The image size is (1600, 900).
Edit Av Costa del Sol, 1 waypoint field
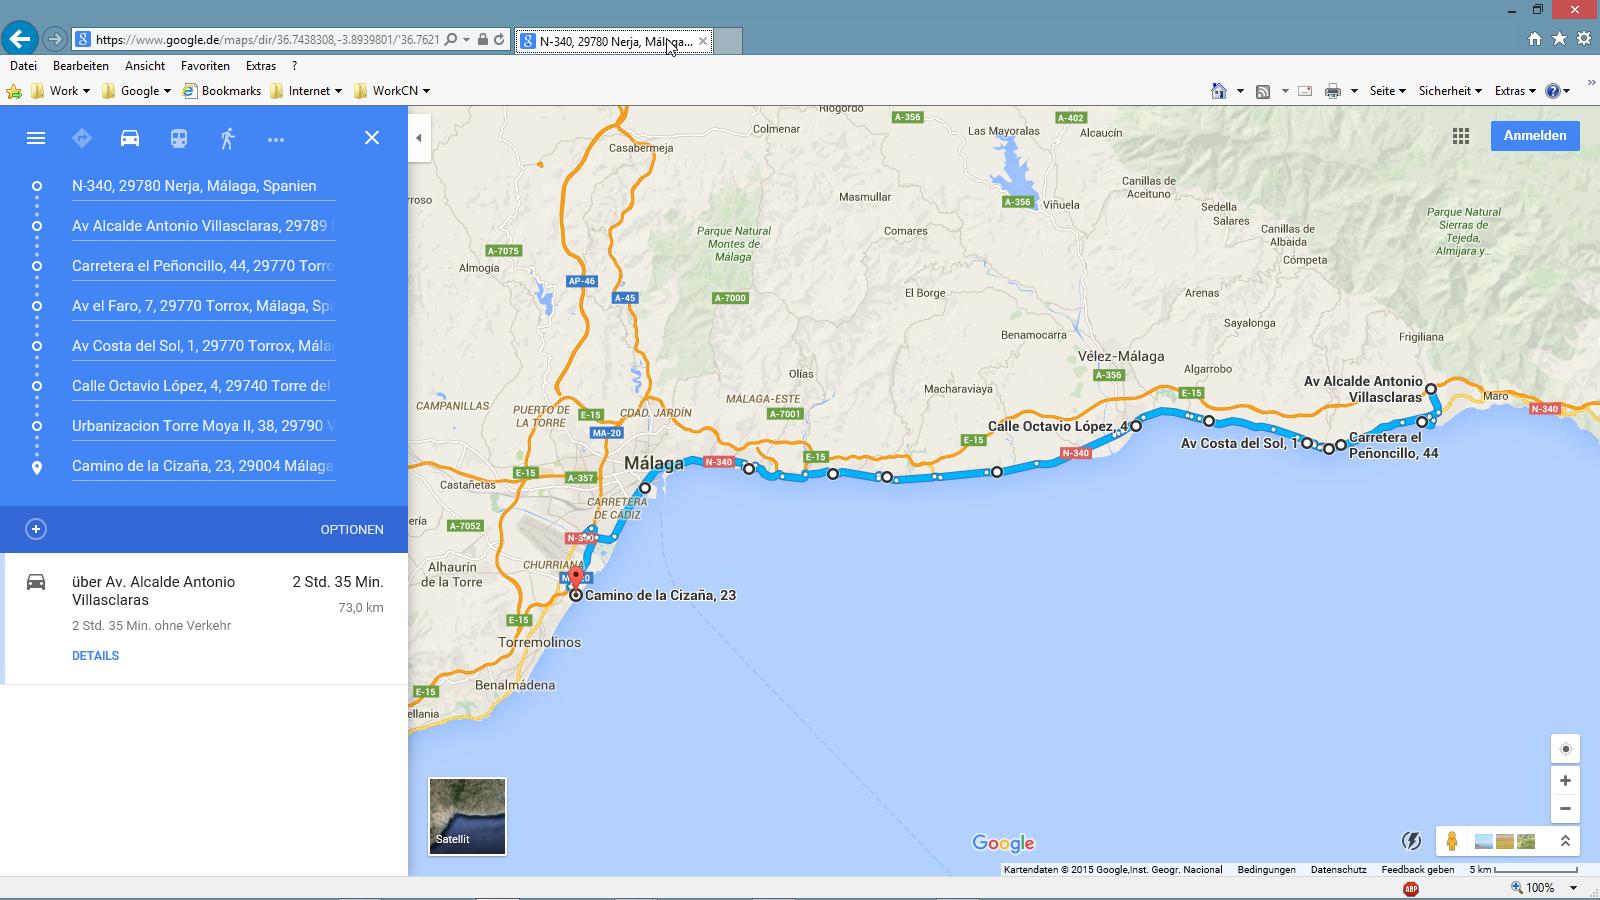coord(203,346)
